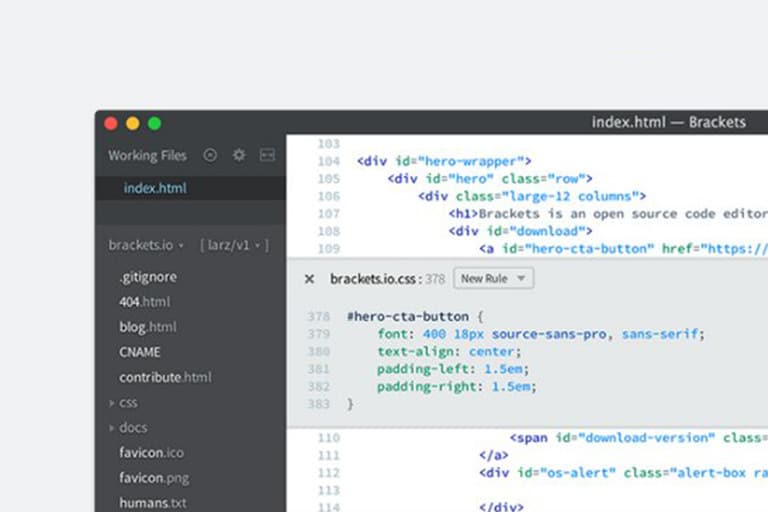Image resolution: width=768 pixels, height=512 pixels.
Task: Open the CNAME file
Action: pyautogui.click(x=140, y=352)
